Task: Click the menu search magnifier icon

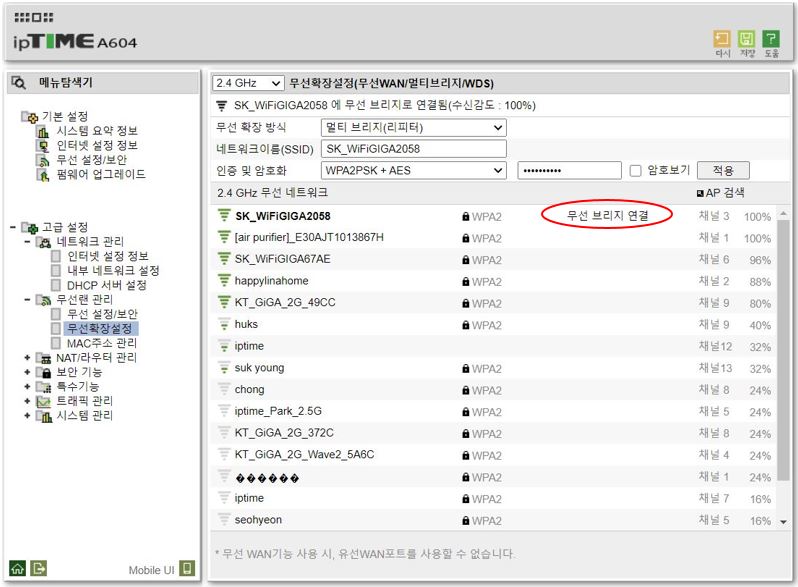Action: (x=19, y=82)
